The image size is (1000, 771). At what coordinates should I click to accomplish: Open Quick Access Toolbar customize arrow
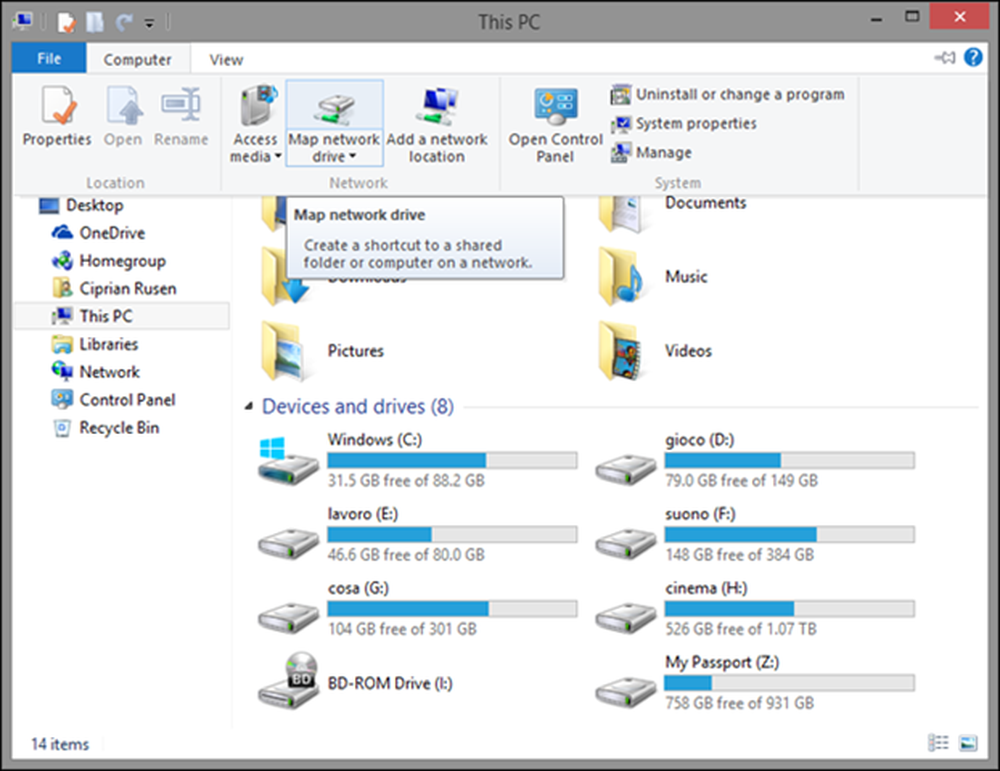click(x=149, y=24)
